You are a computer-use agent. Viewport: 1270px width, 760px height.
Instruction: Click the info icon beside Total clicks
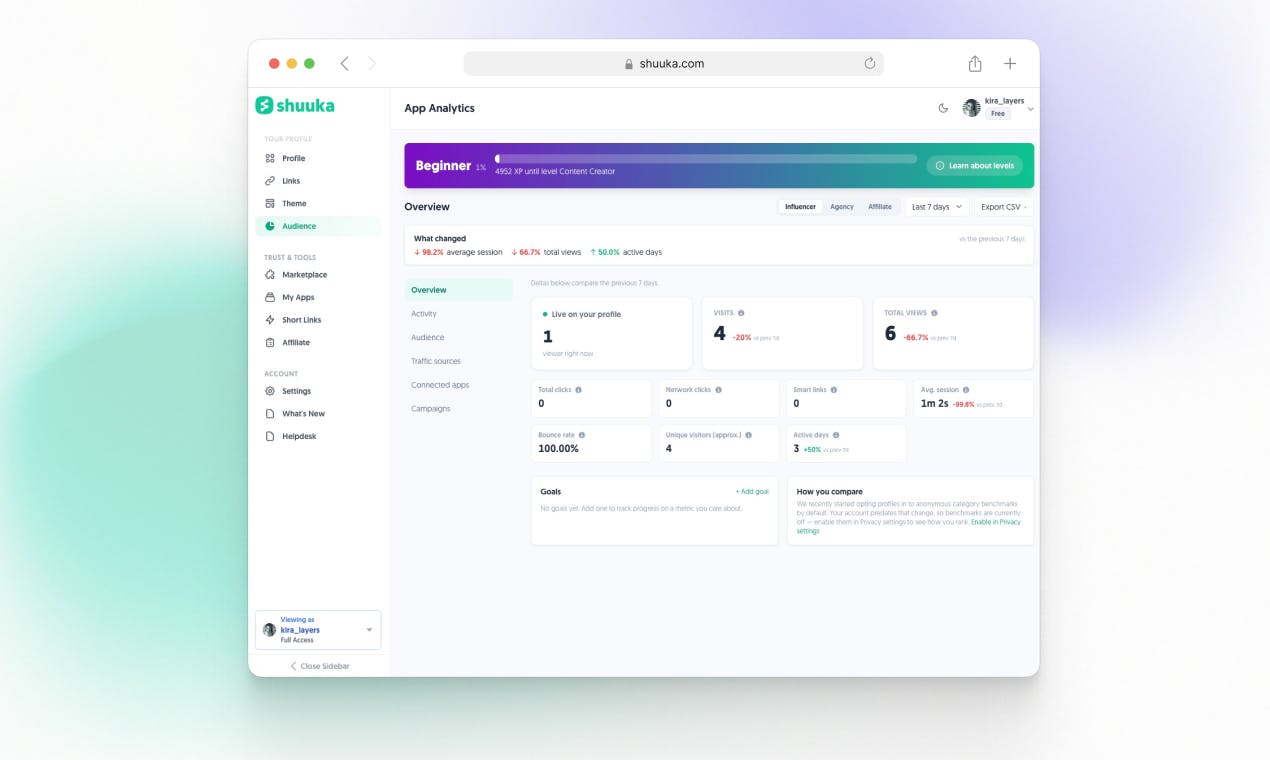click(579, 390)
